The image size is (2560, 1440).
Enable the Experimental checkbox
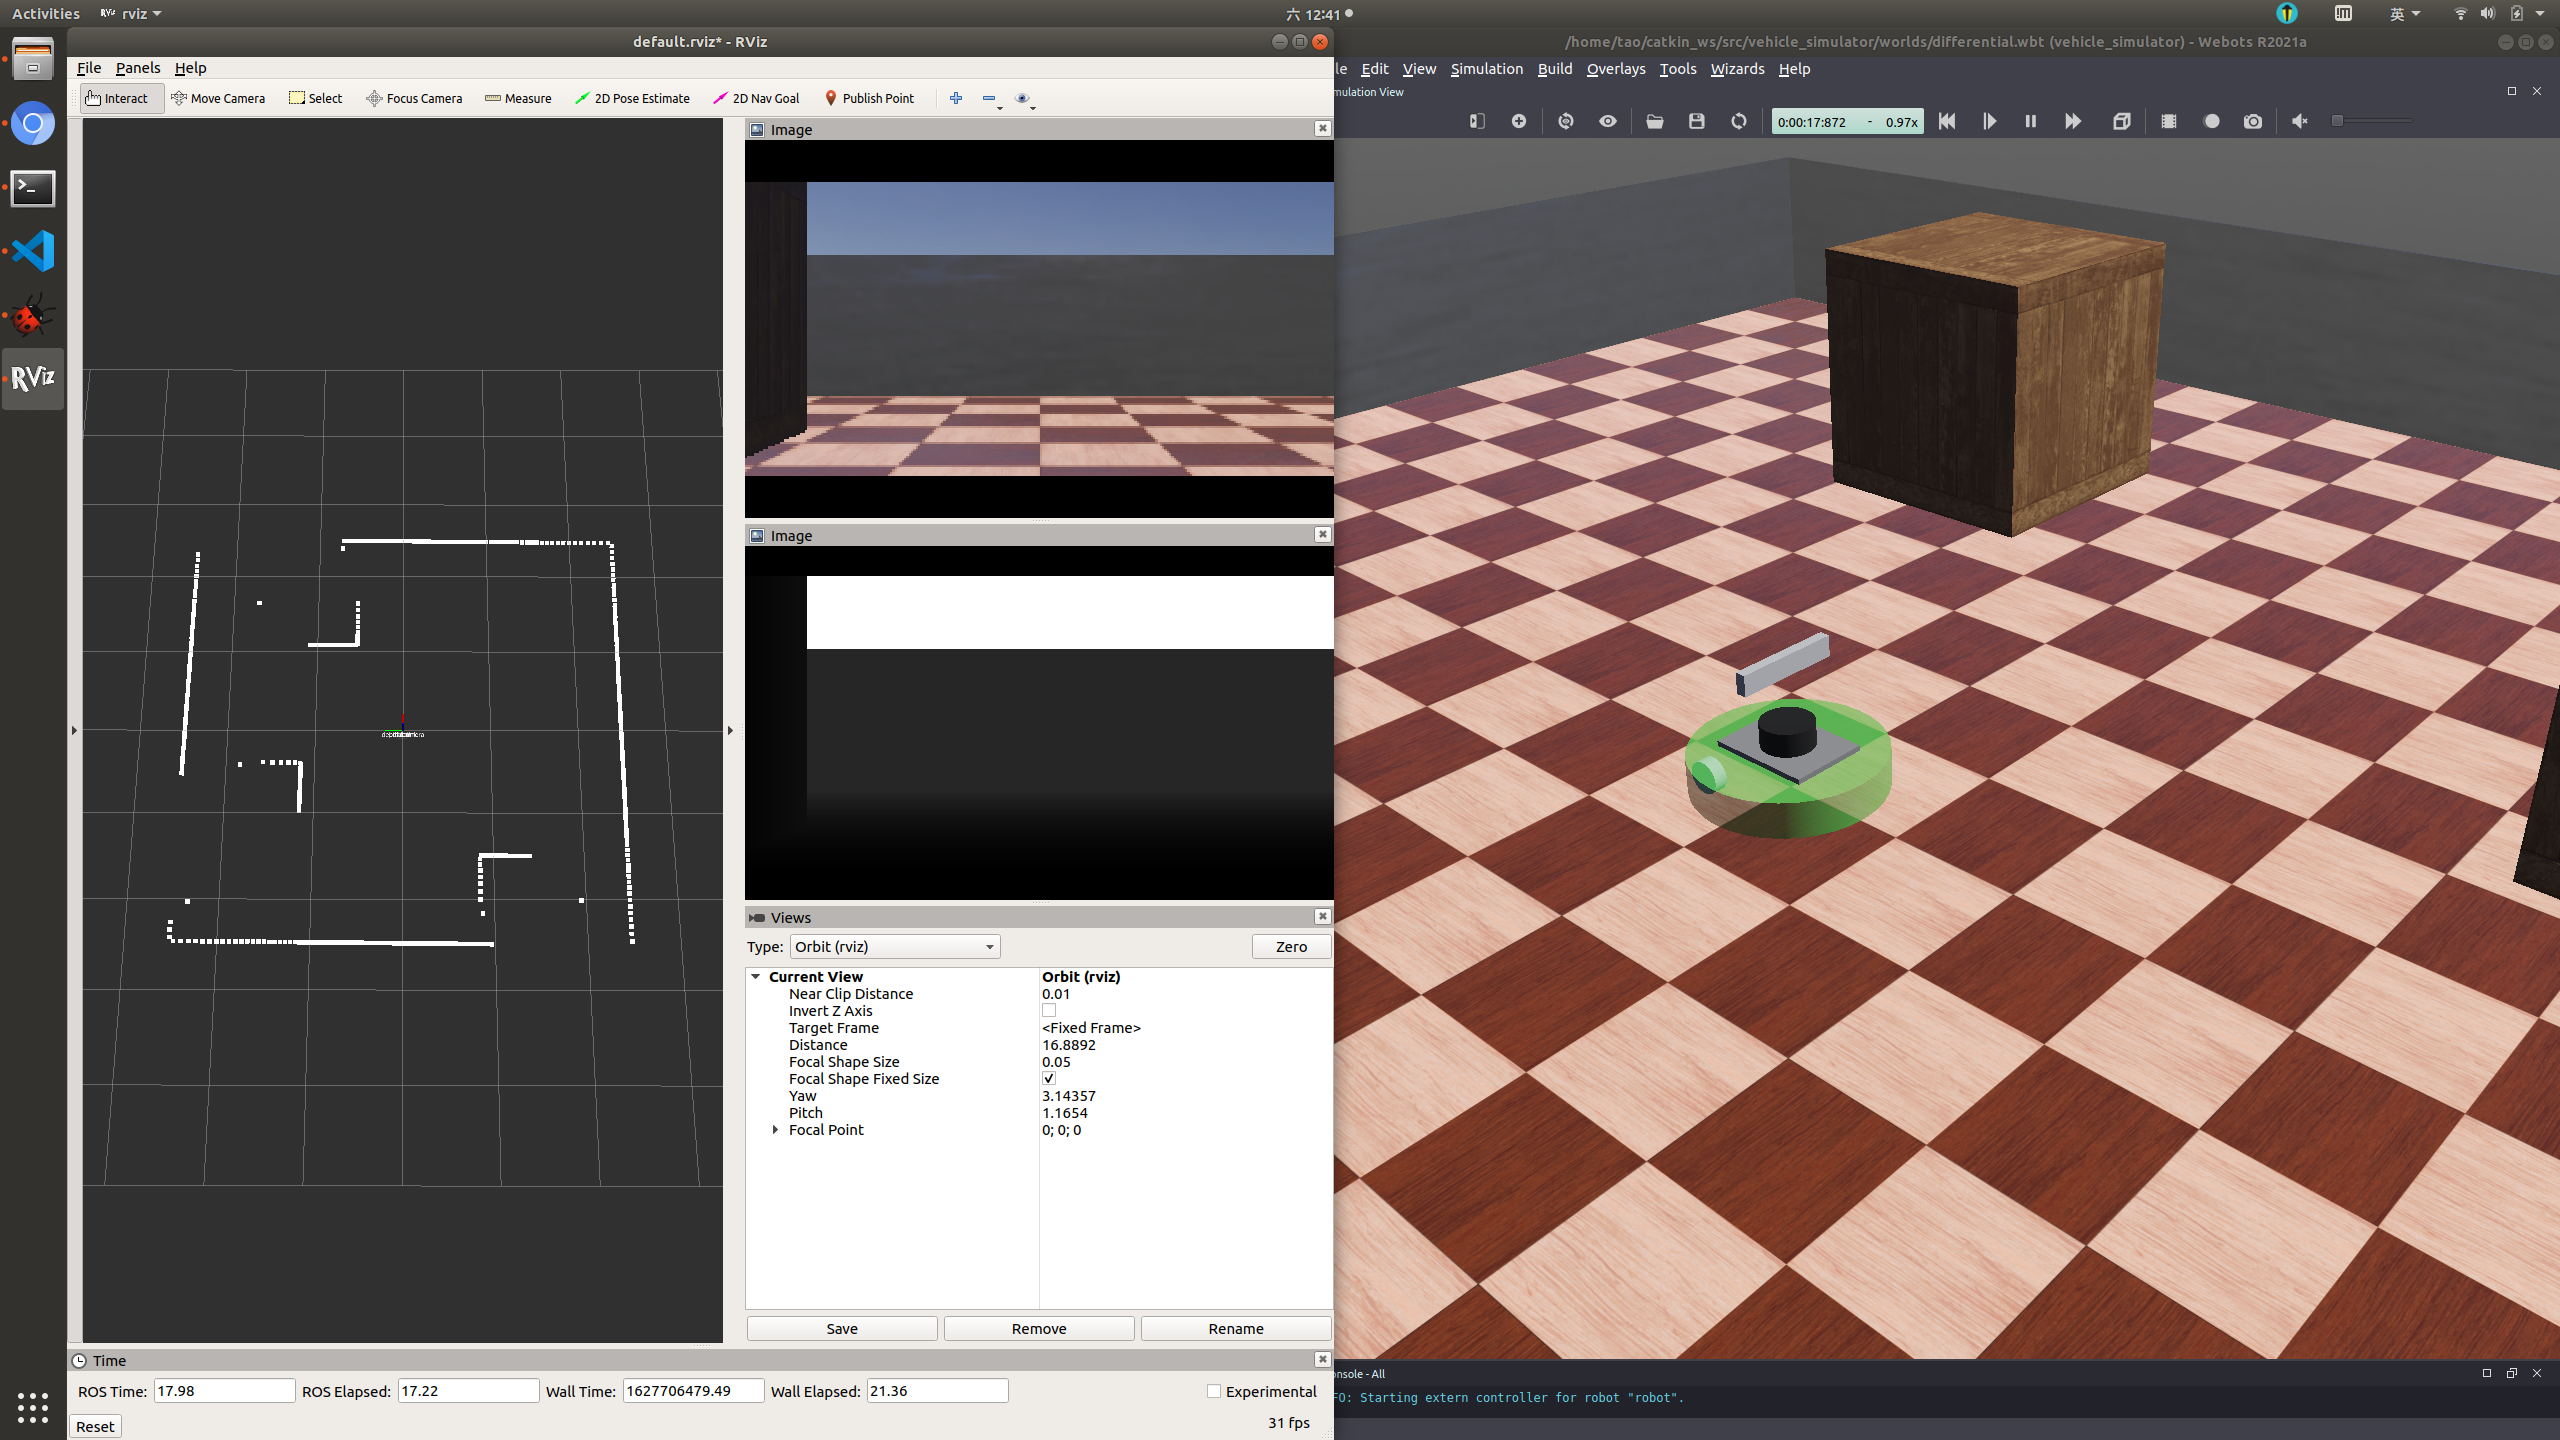point(1214,1391)
